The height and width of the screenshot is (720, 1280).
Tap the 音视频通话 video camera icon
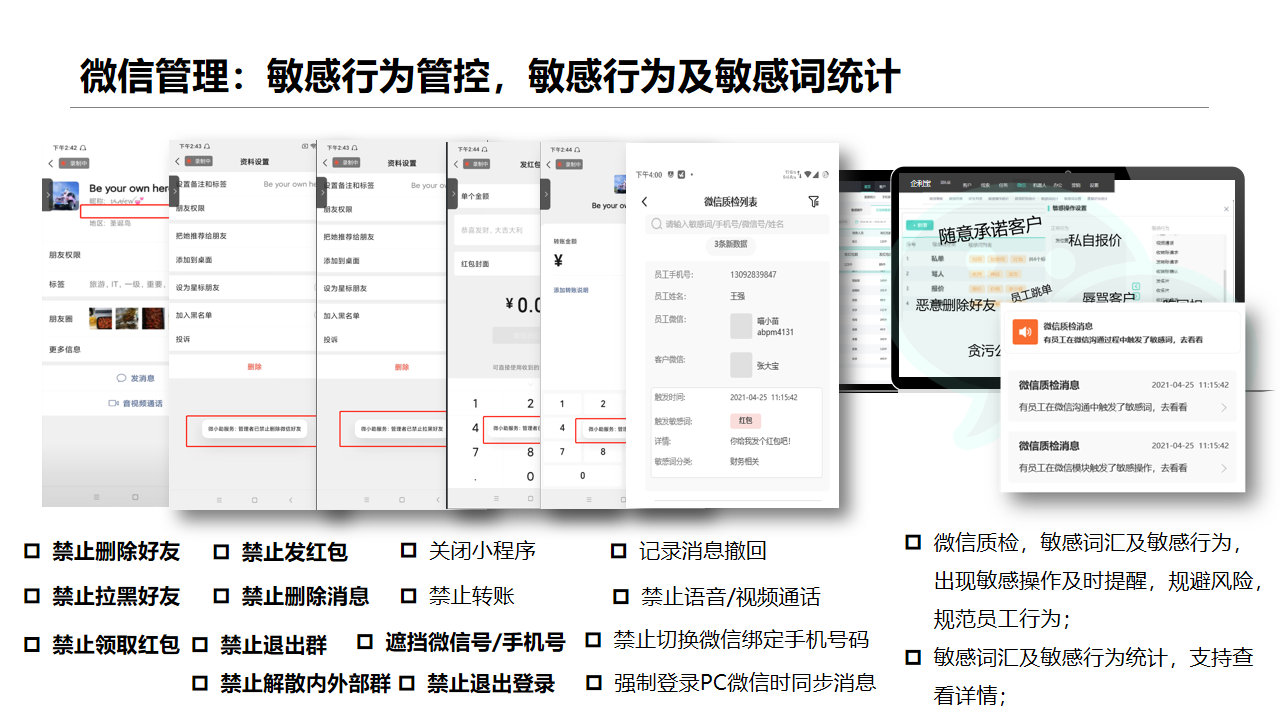click(x=114, y=403)
